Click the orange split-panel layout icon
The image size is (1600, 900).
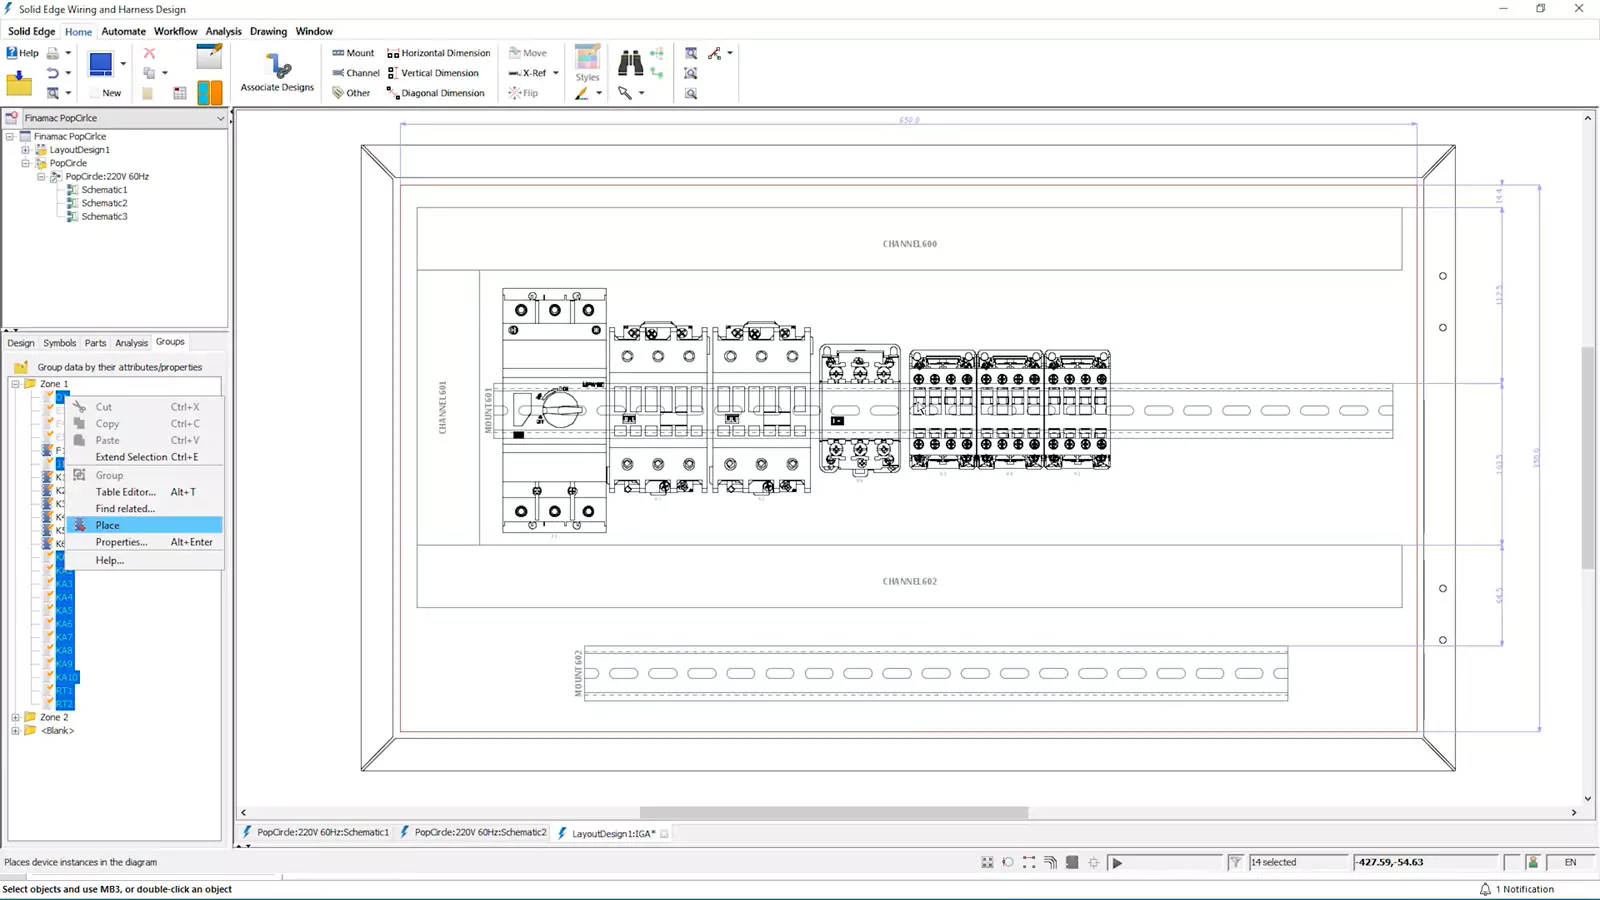pyautogui.click(x=210, y=92)
